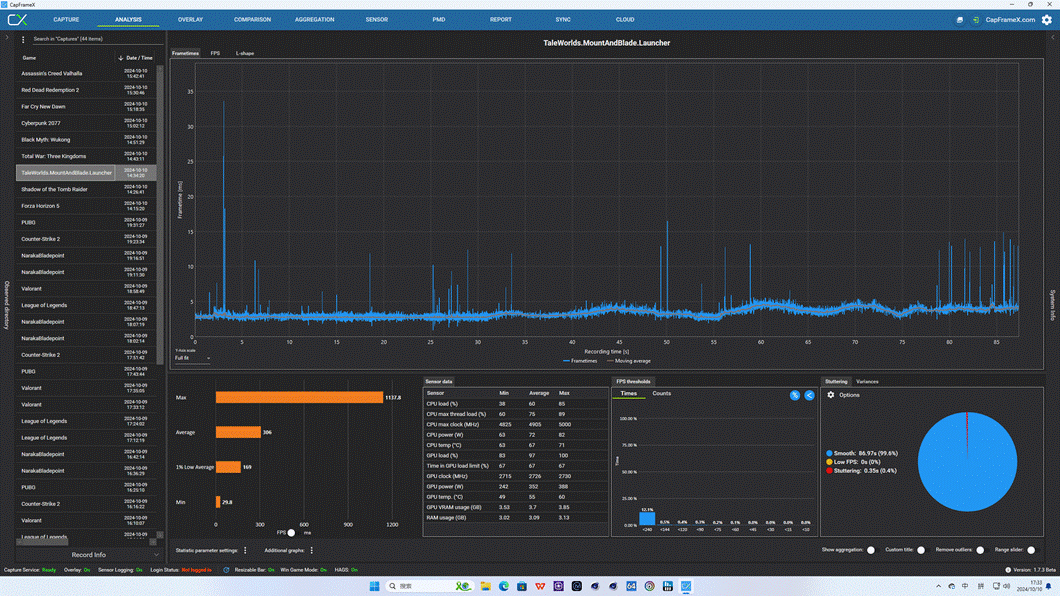Enable Range slider toggle

click(x=1031, y=550)
